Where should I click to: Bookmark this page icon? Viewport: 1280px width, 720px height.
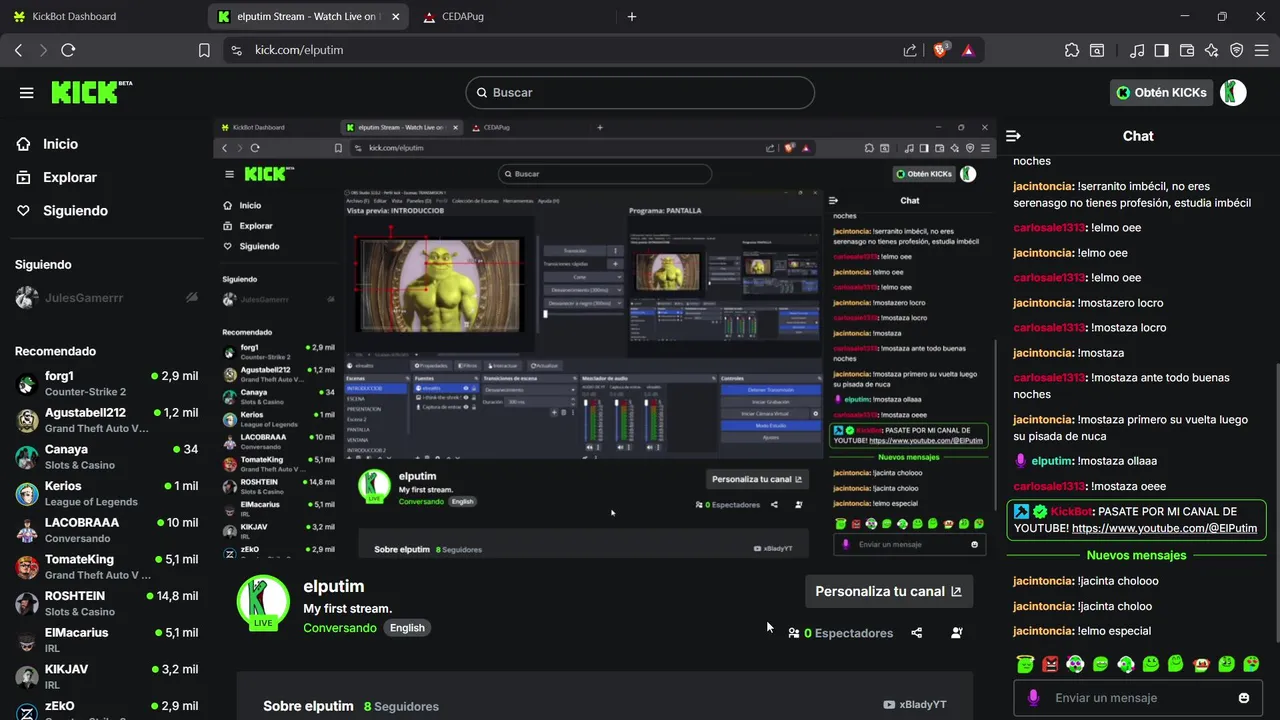[x=204, y=50]
